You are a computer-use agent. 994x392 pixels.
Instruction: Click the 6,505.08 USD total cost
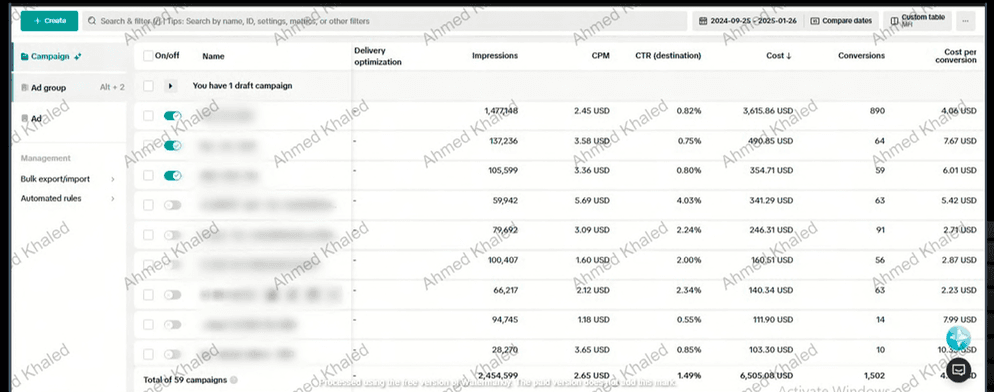pos(766,376)
